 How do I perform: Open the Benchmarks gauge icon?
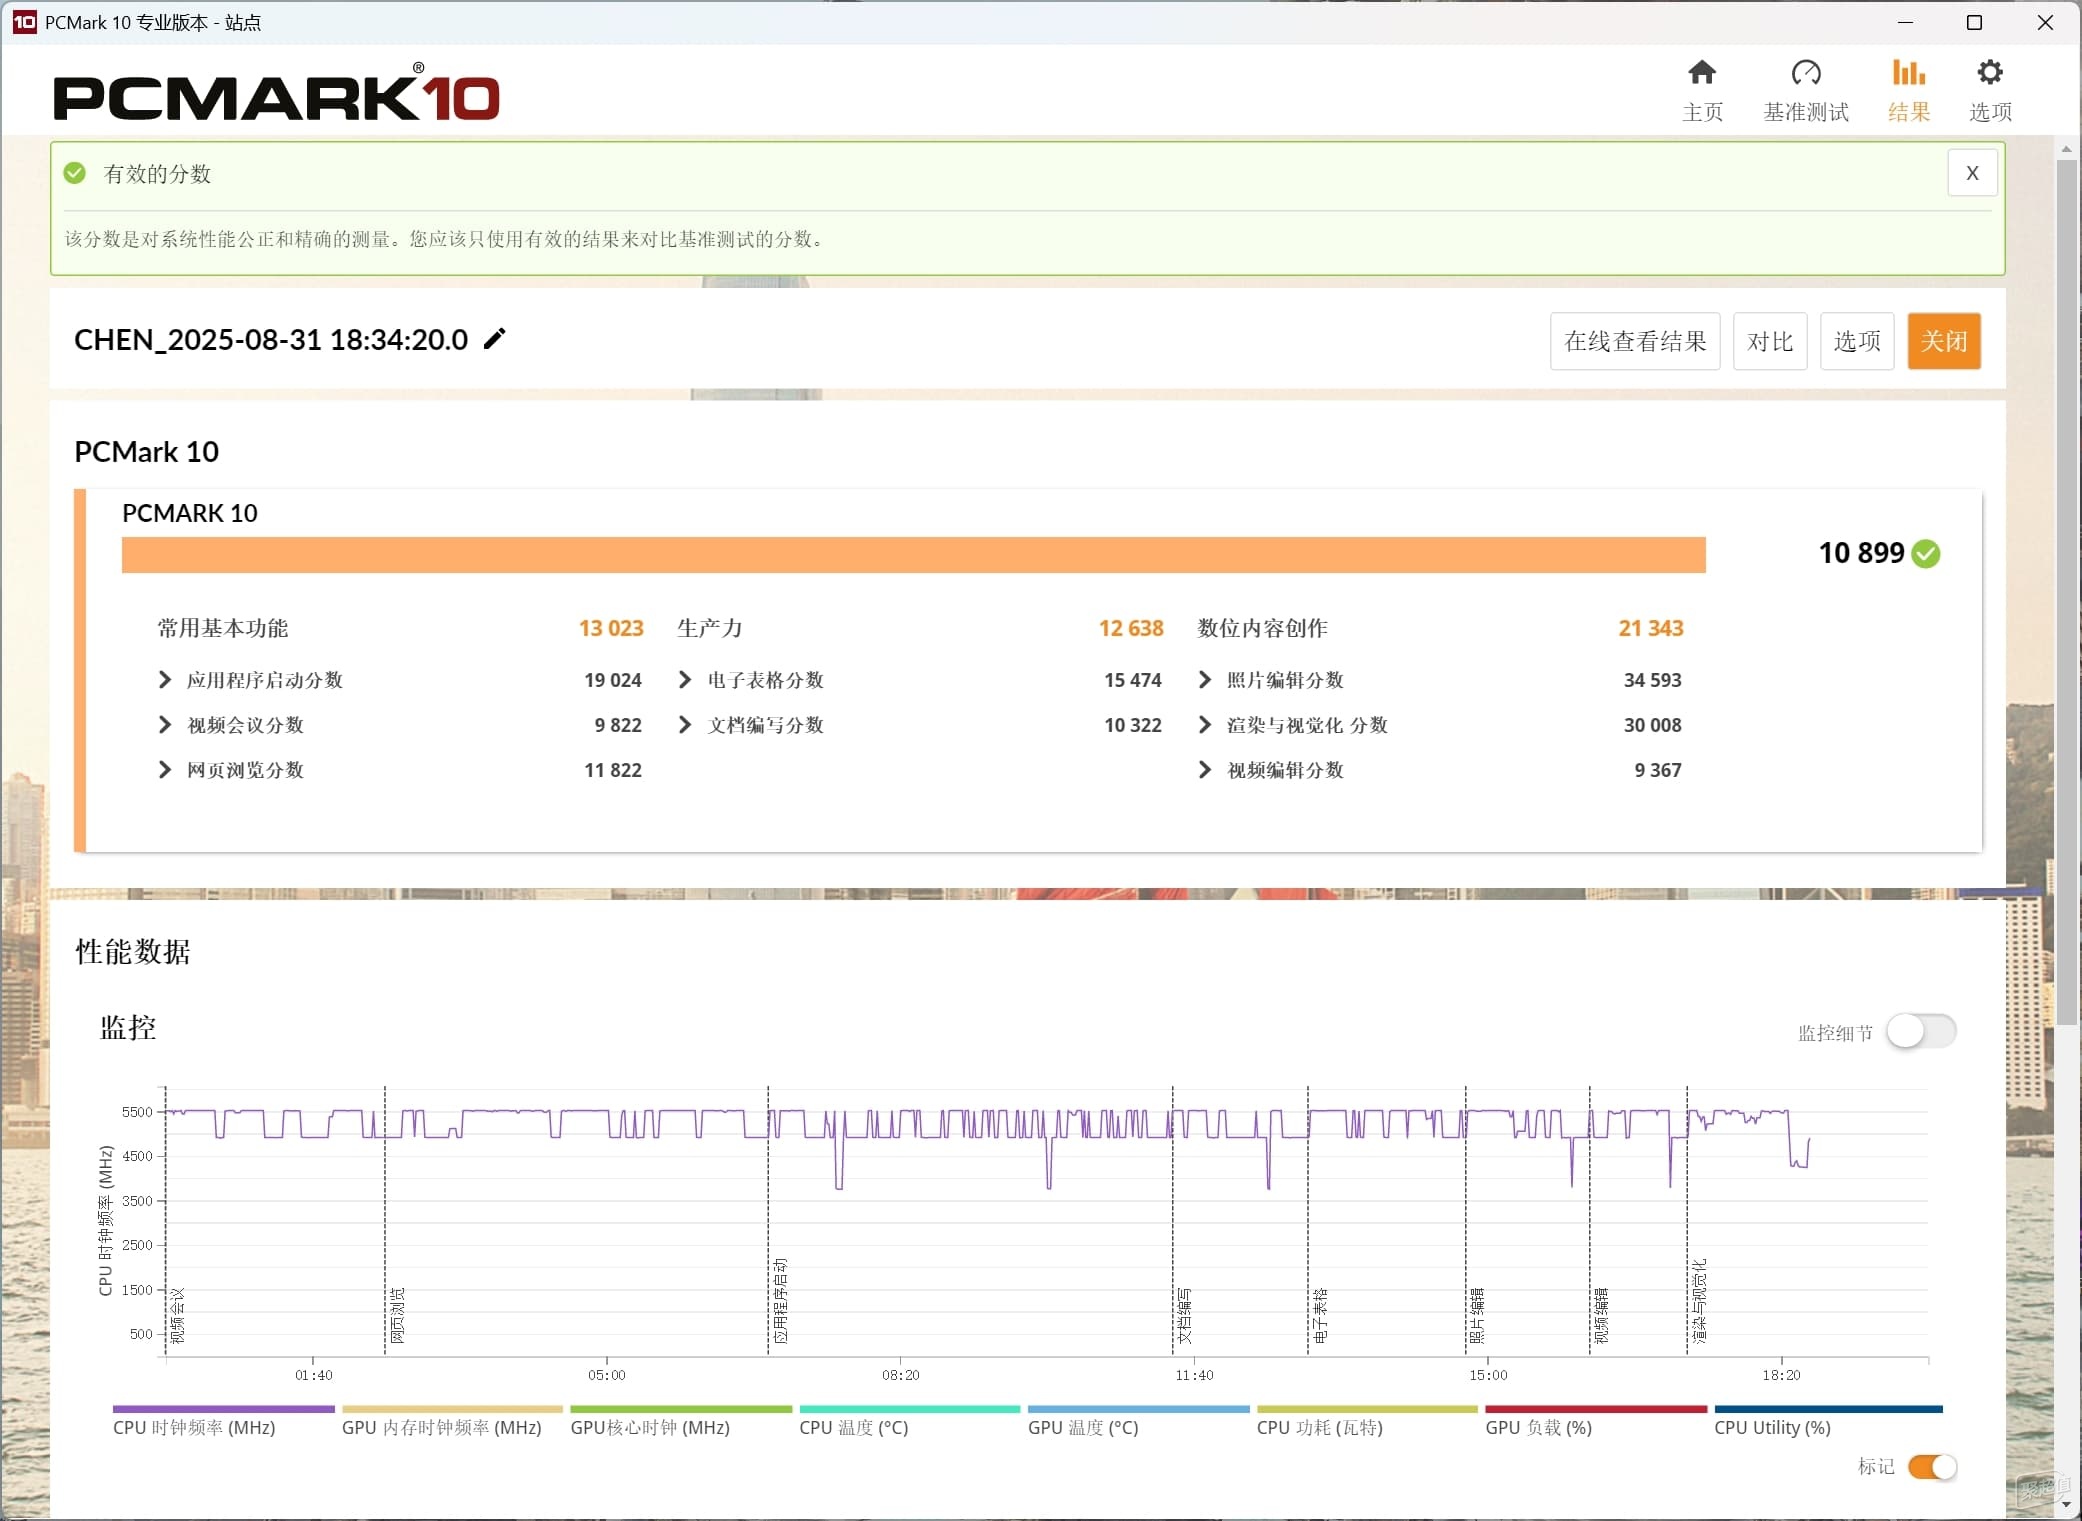tap(1806, 73)
